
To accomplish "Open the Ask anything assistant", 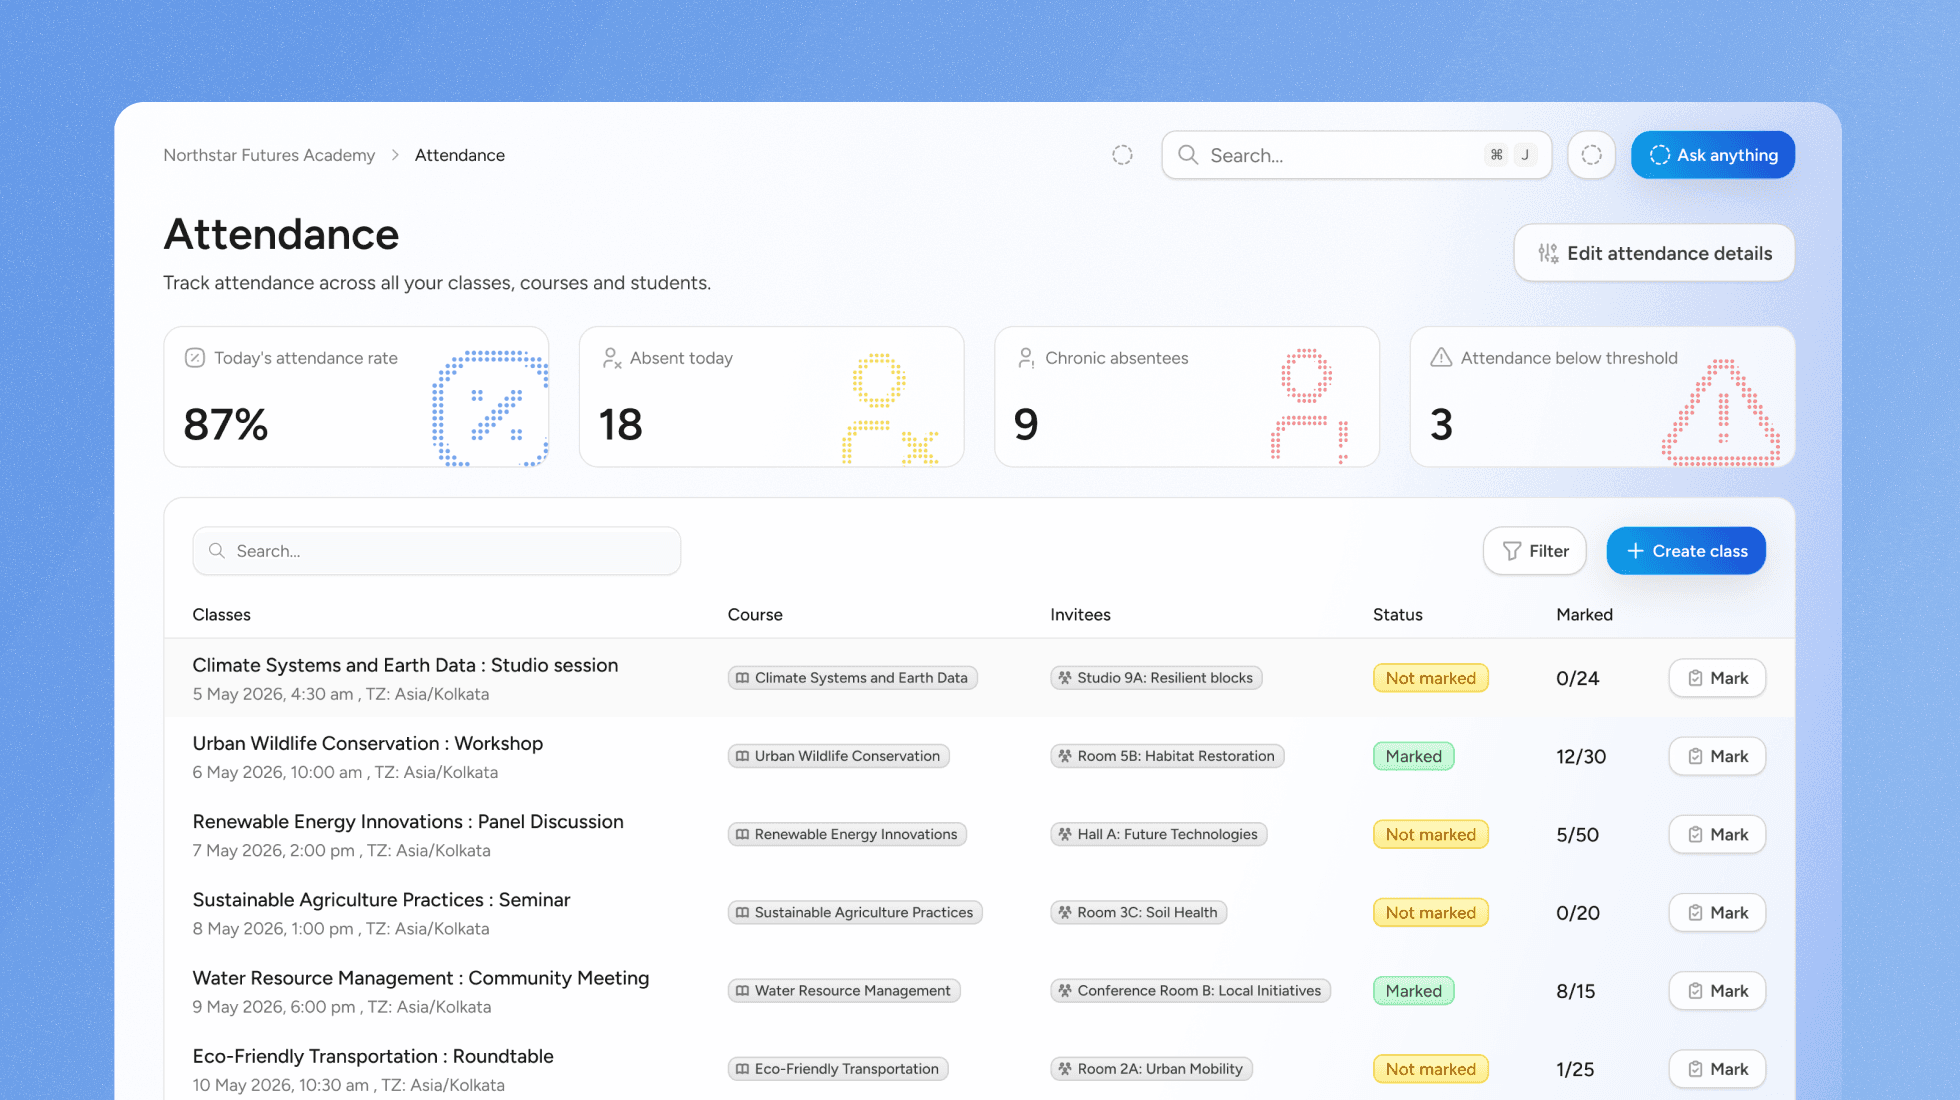I will coord(1713,155).
